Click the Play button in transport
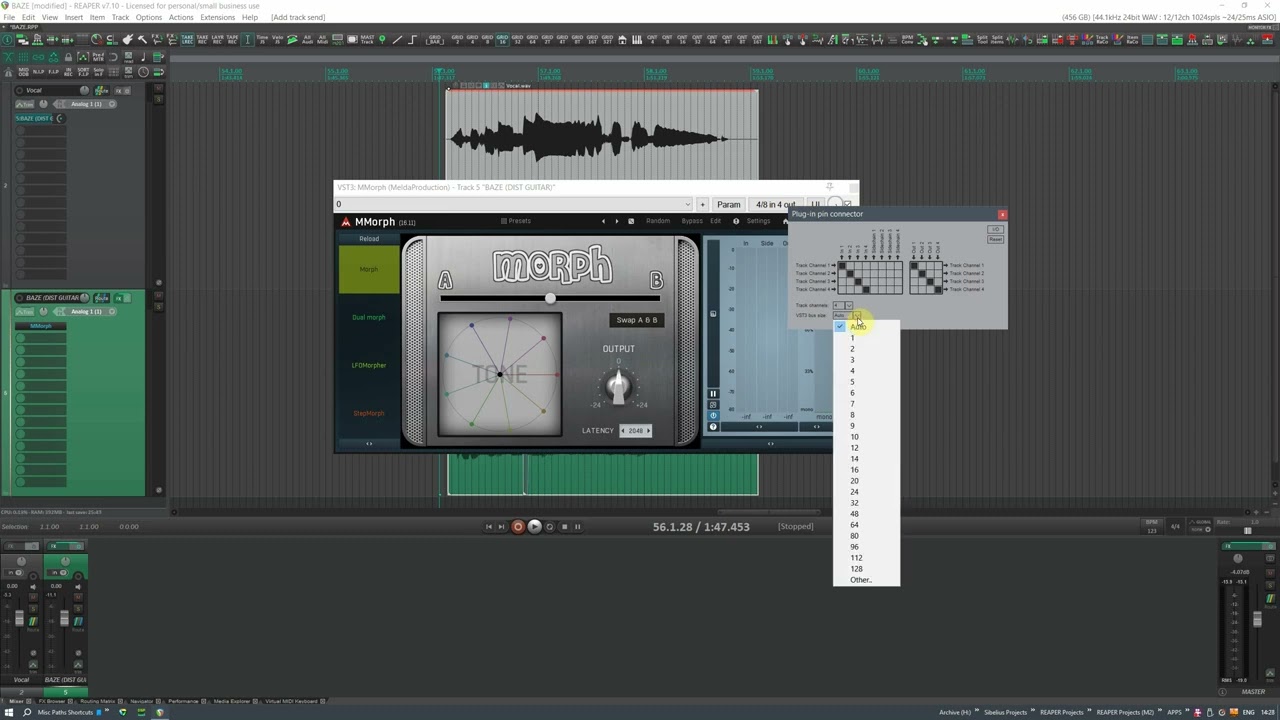1280x720 pixels. click(534, 526)
